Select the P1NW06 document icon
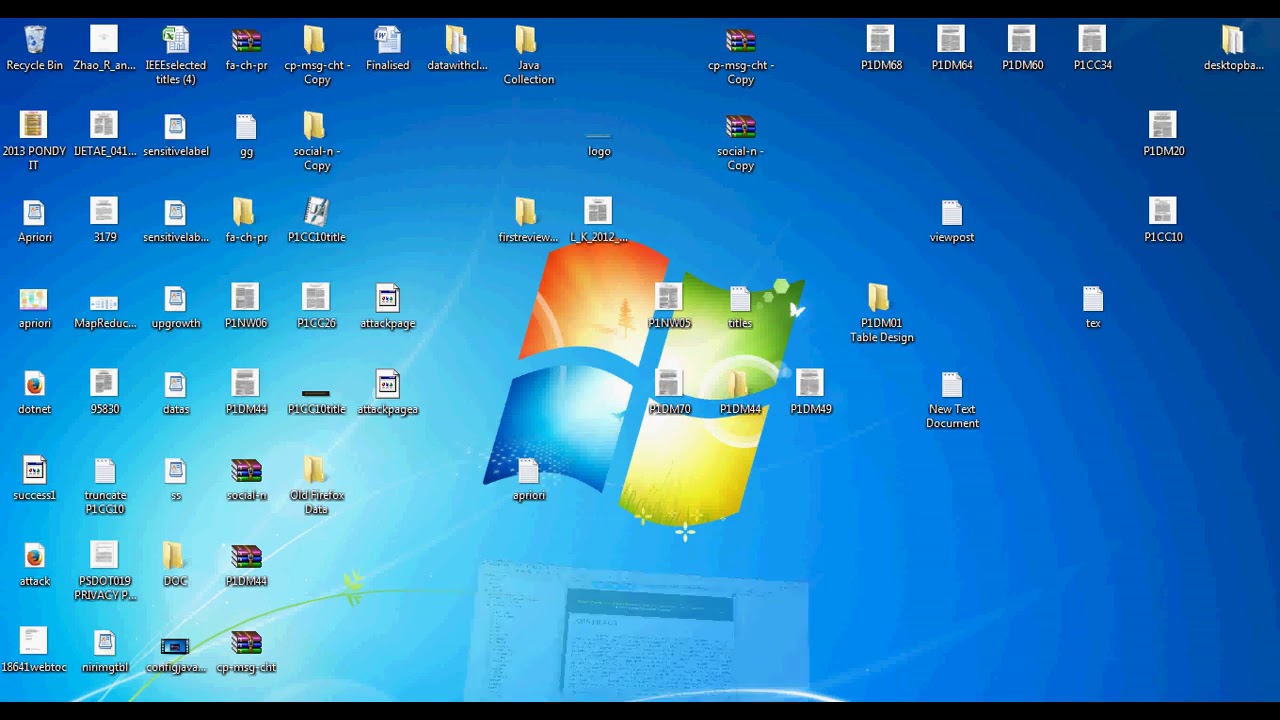1280x720 pixels. point(246,299)
